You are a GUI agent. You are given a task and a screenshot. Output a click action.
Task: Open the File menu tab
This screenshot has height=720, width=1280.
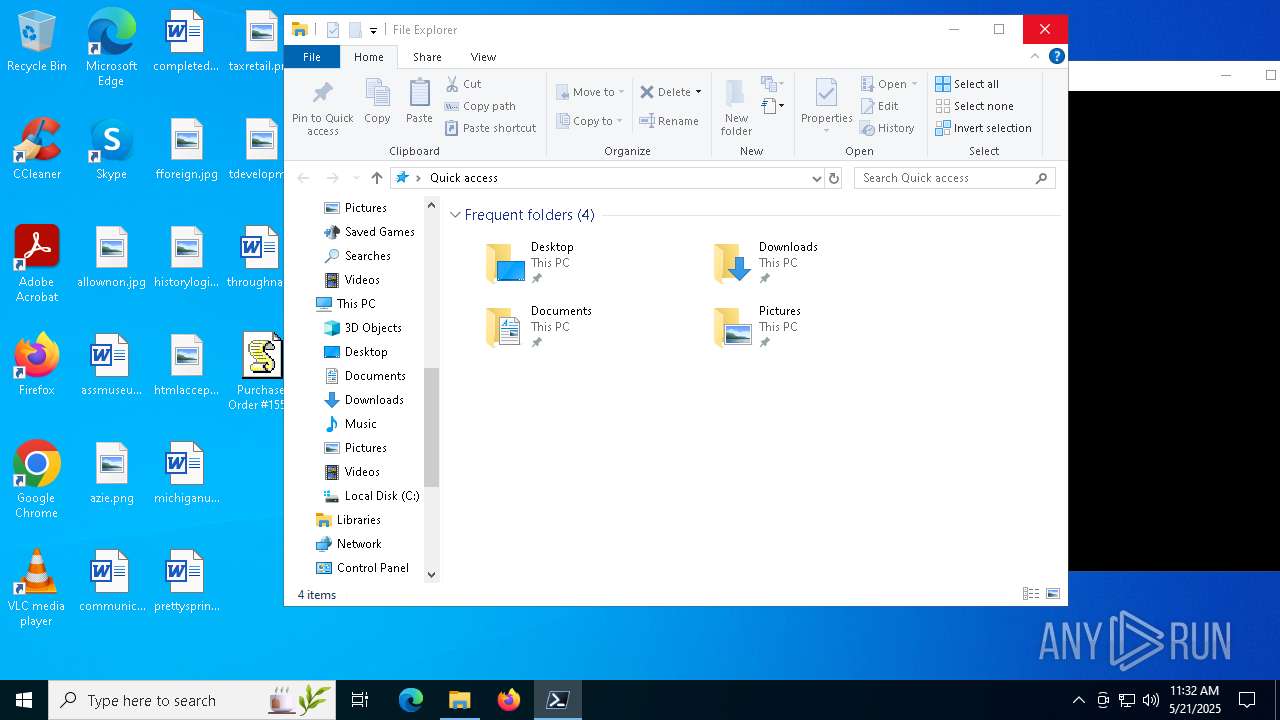tap(312, 57)
